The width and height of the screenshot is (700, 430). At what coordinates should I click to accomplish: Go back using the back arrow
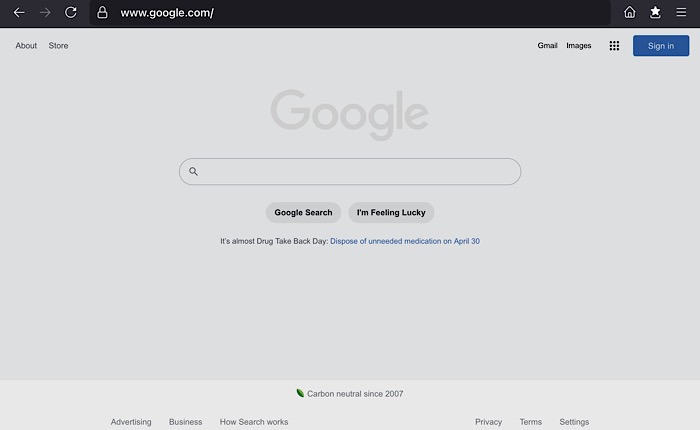(x=19, y=13)
